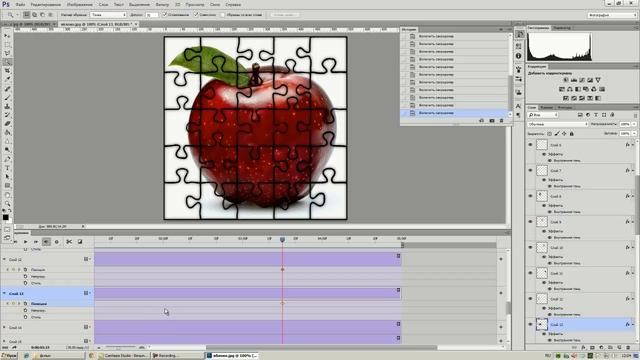The width and height of the screenshot is (640, 360).
Task: Click the histogram graph
Action: pyautogui.click(x=559, y=47)
